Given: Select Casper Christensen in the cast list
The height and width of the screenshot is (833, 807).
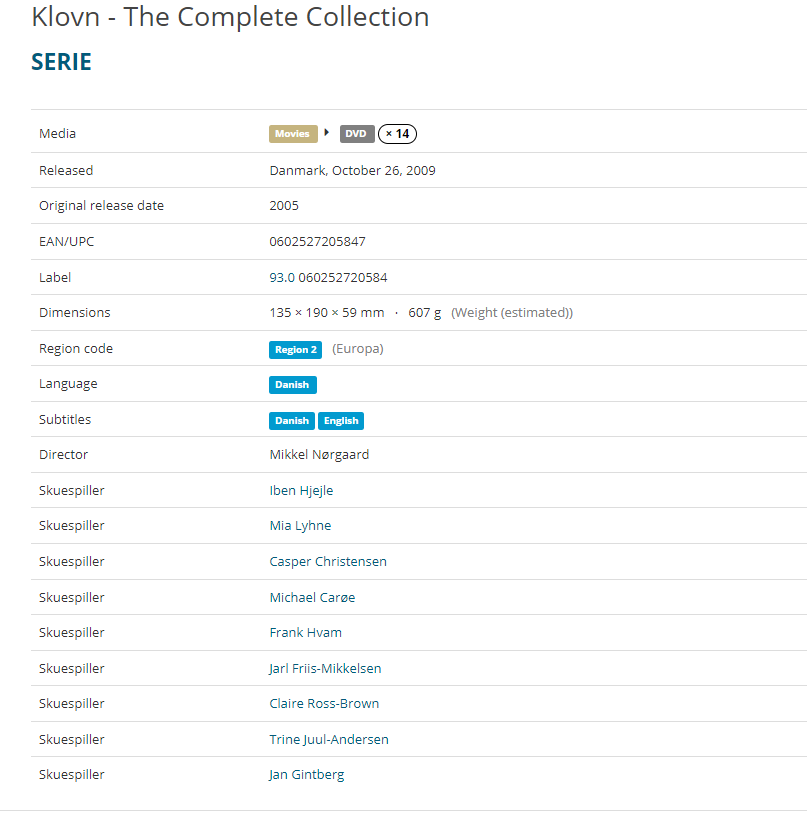Looking at the screenshot, I should pos(328,562).
